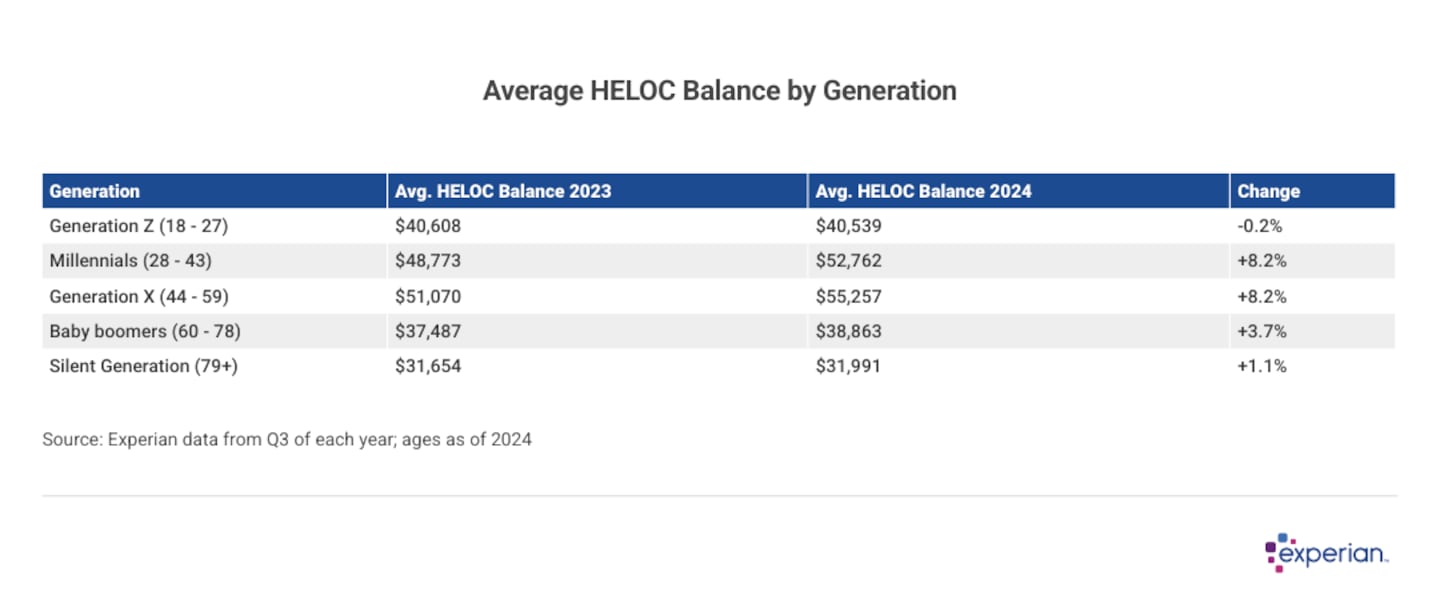
Task: Click the Experian logo
Action: coord(1327,553)
